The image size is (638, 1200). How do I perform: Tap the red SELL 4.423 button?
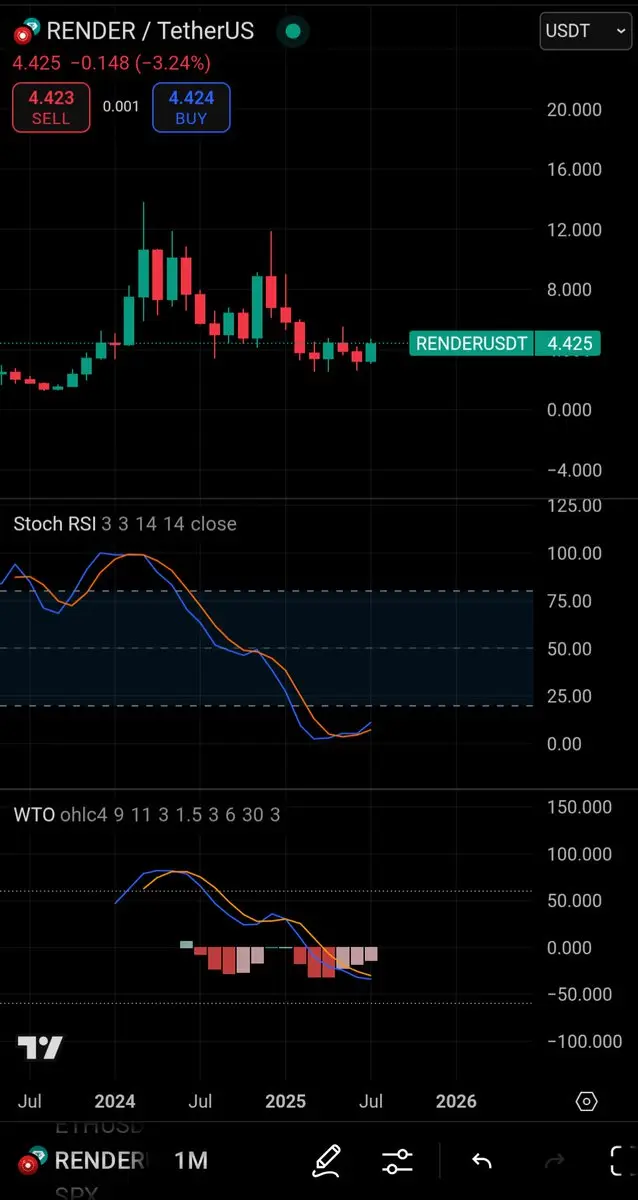51,108
